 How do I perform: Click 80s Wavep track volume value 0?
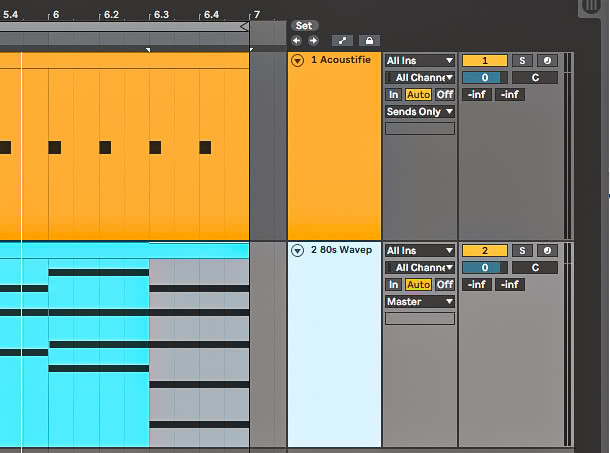coord(485,268)
